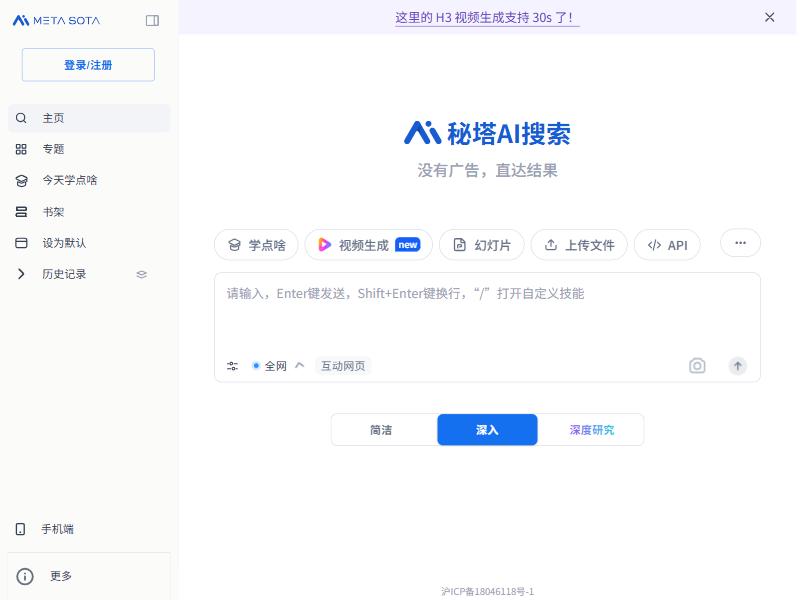800x600 pixels.
Task: Open 幻灯片 slides chip
Action: [x=482, y=245]
